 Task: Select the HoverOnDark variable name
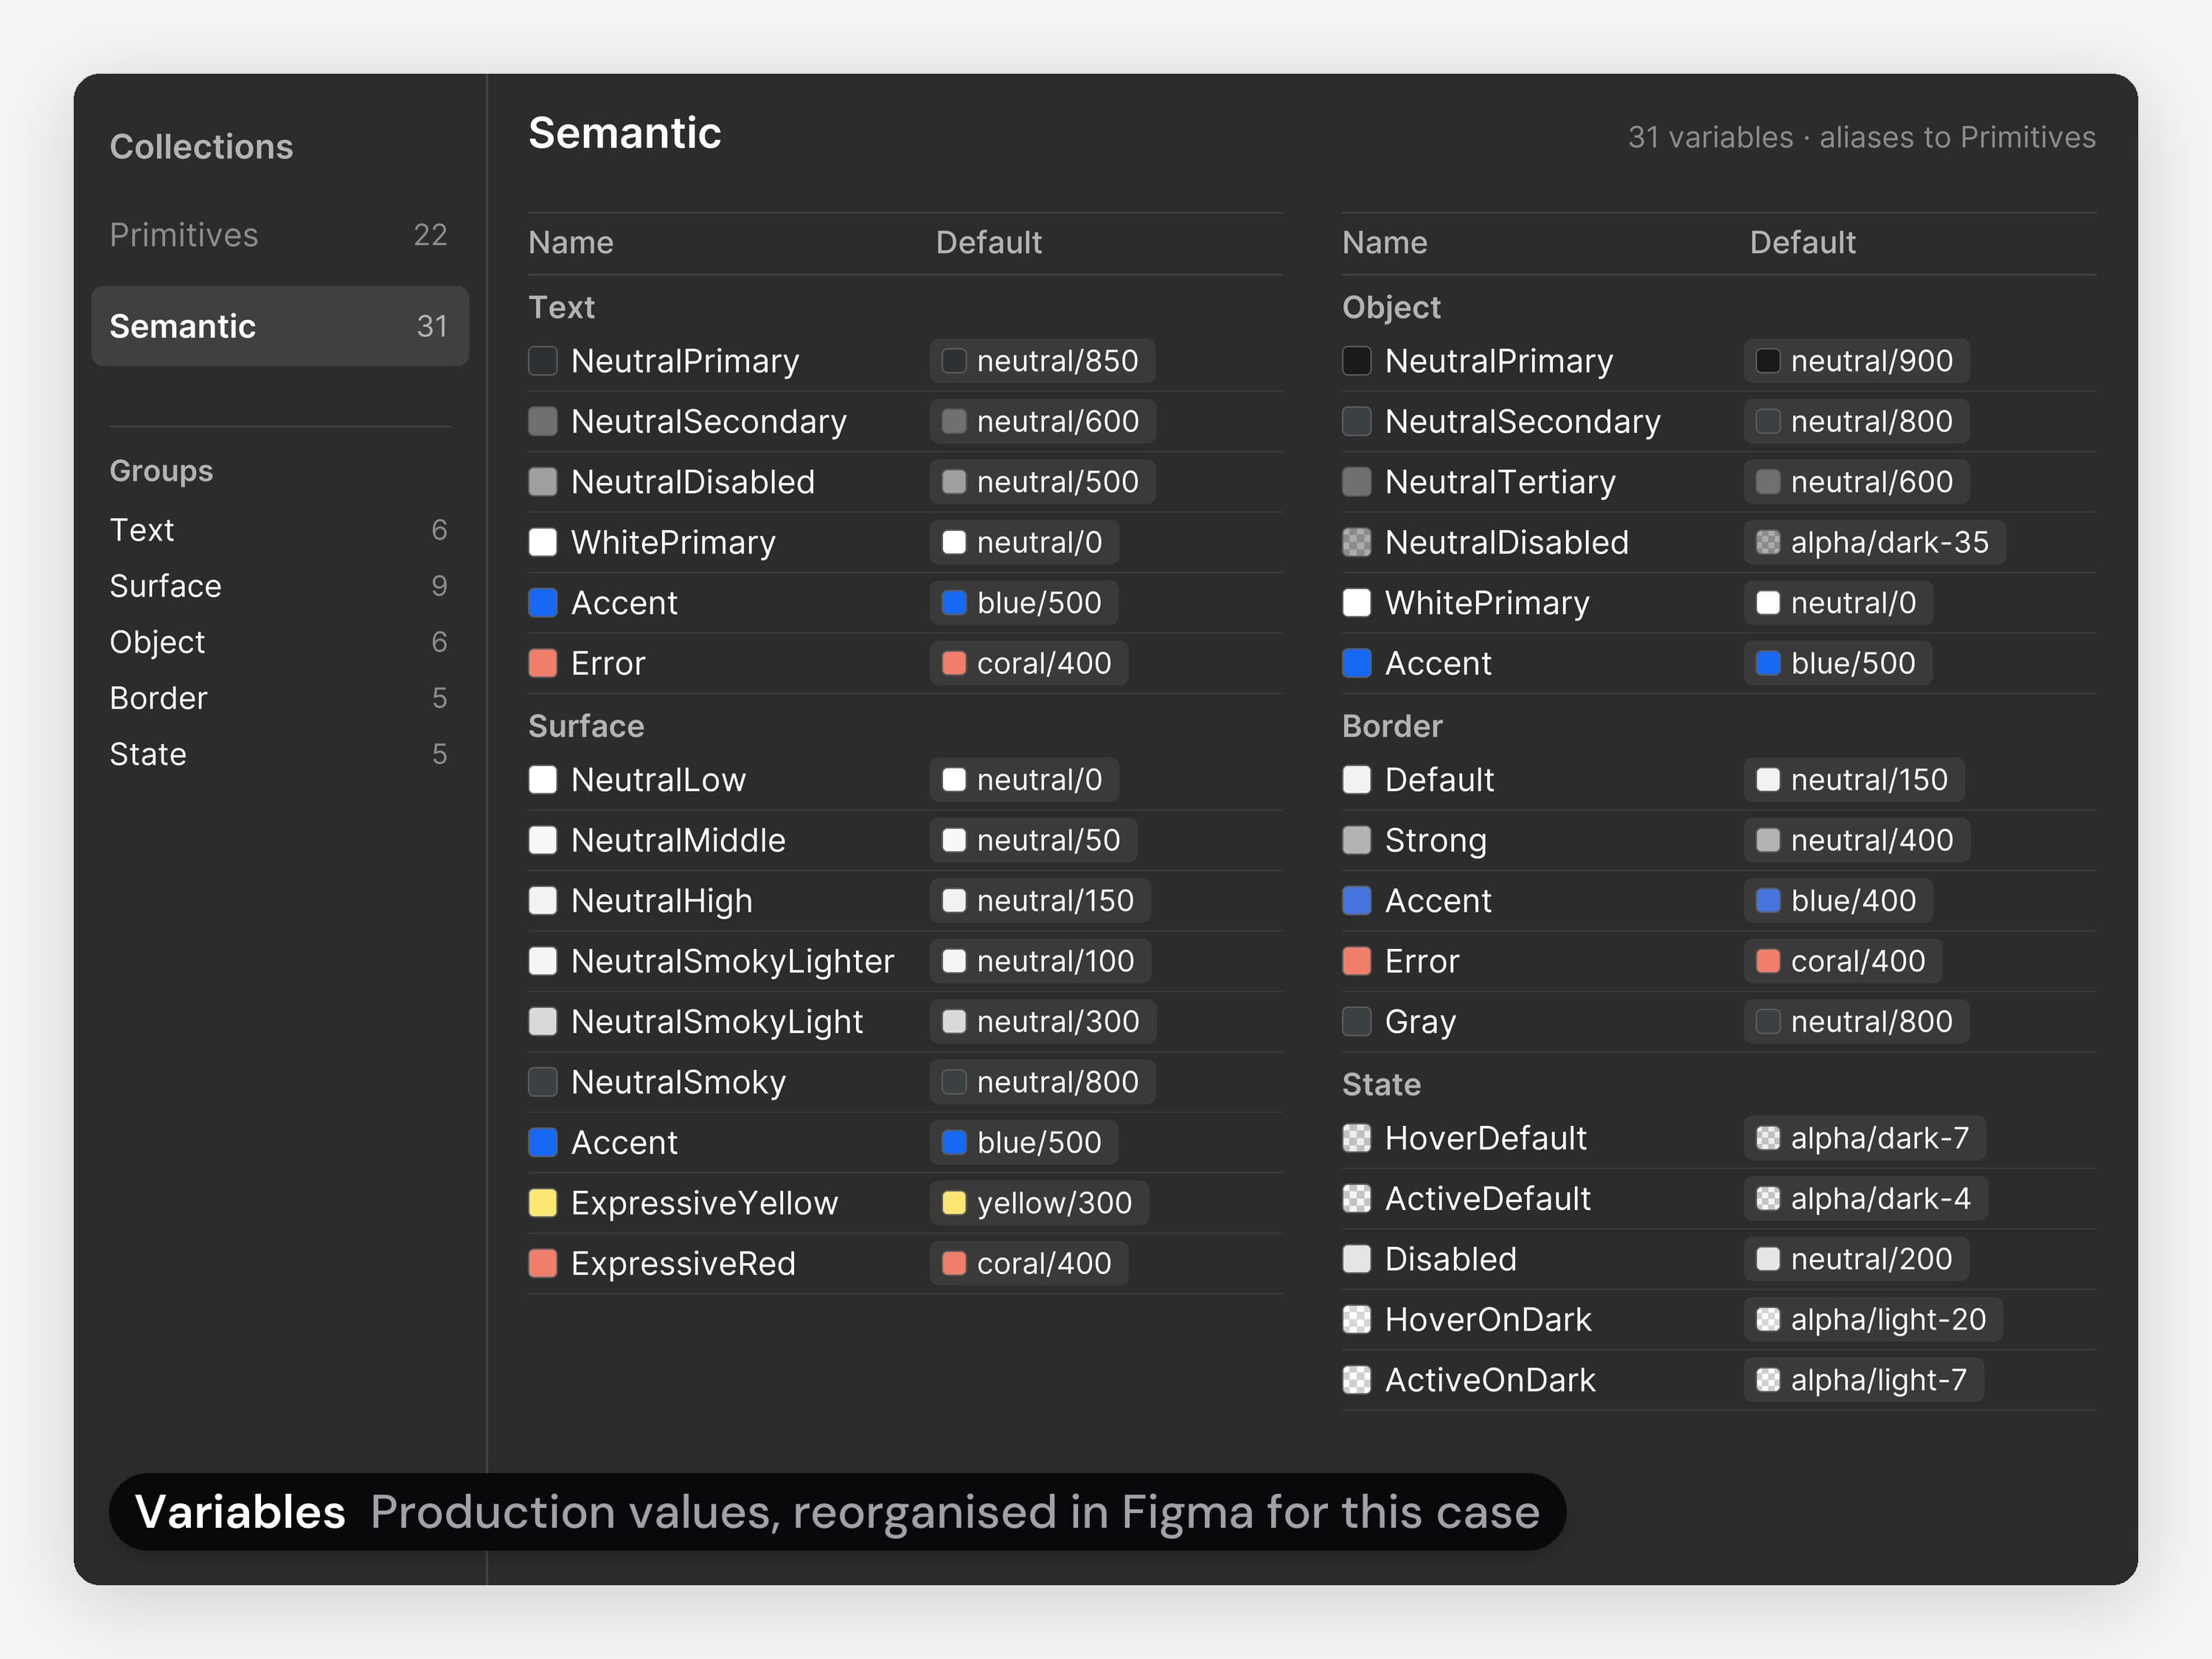pos(1487,1320)
